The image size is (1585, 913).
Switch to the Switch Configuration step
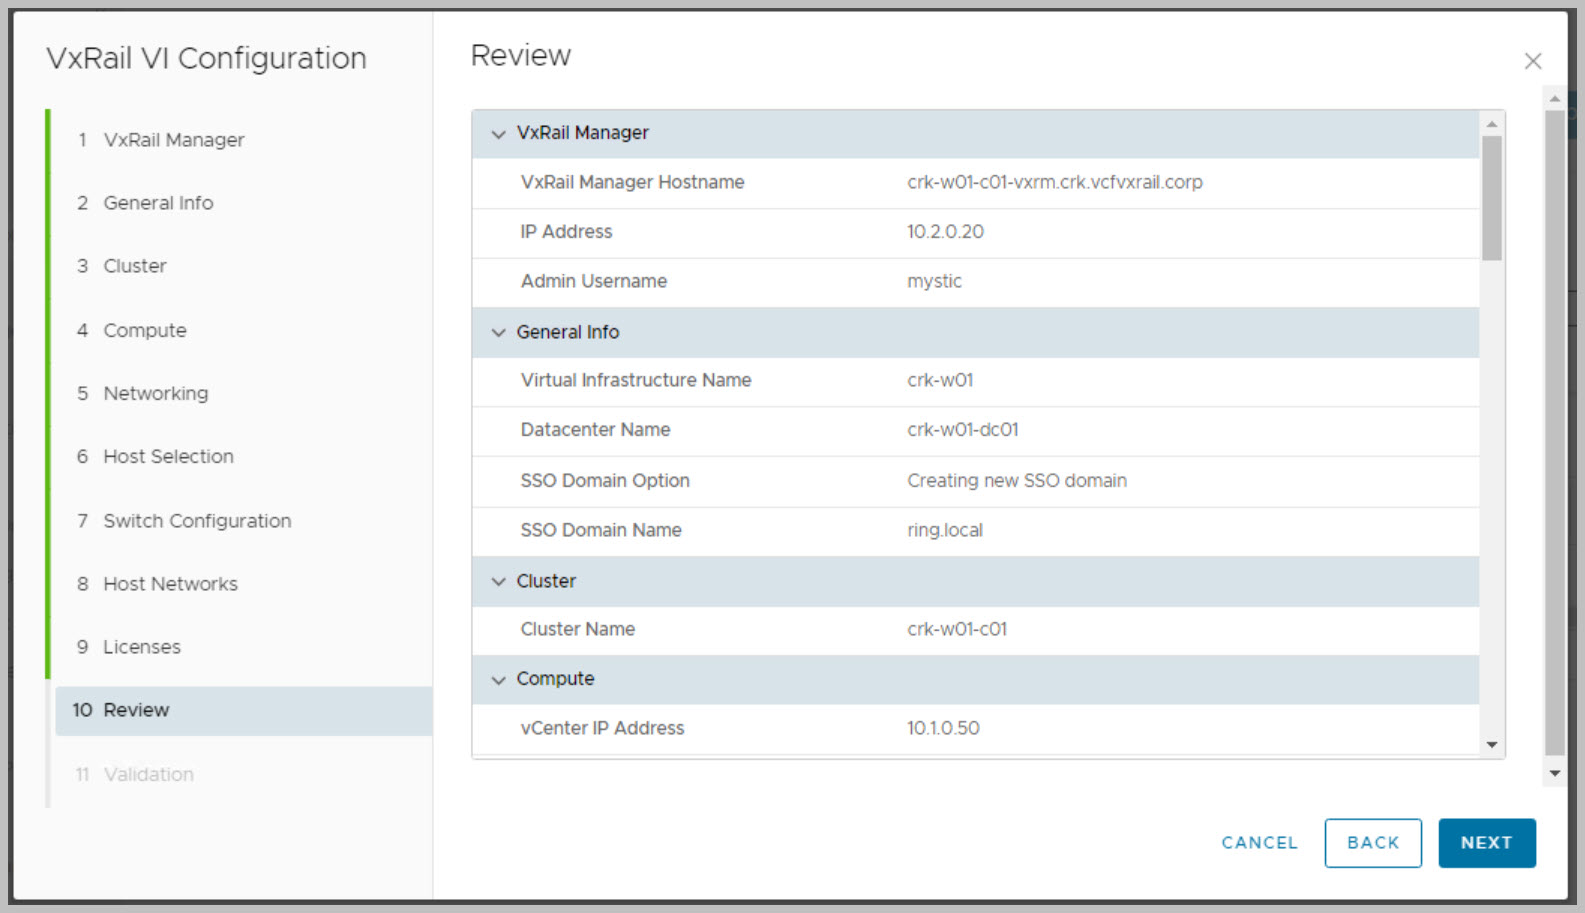197,521
